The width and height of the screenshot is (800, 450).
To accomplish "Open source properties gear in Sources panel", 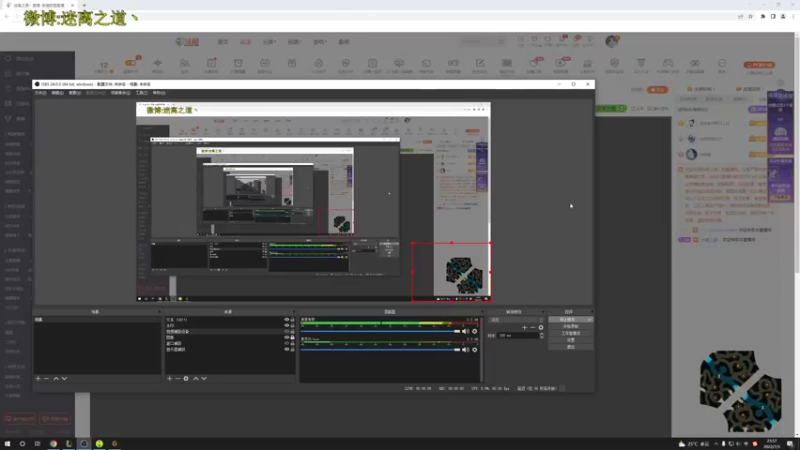I will pos(186,379).
